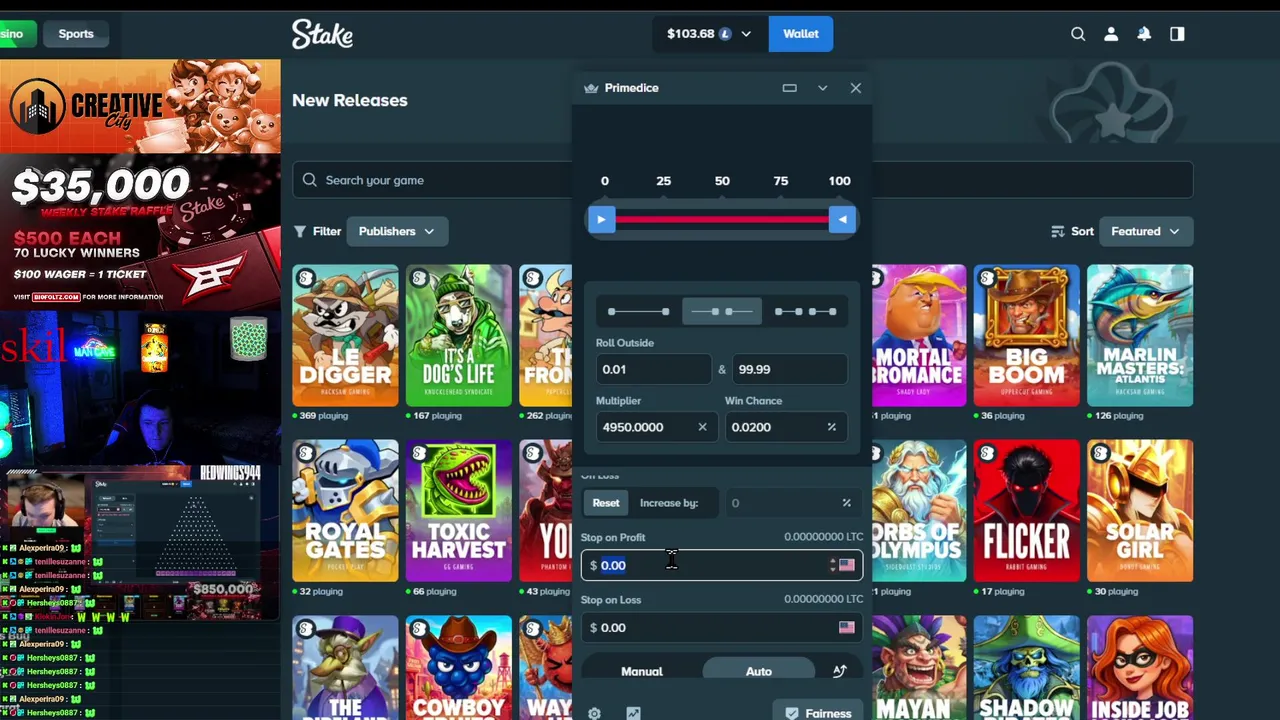Select four-handle roll mode
1280x720 pixels.
806,312
